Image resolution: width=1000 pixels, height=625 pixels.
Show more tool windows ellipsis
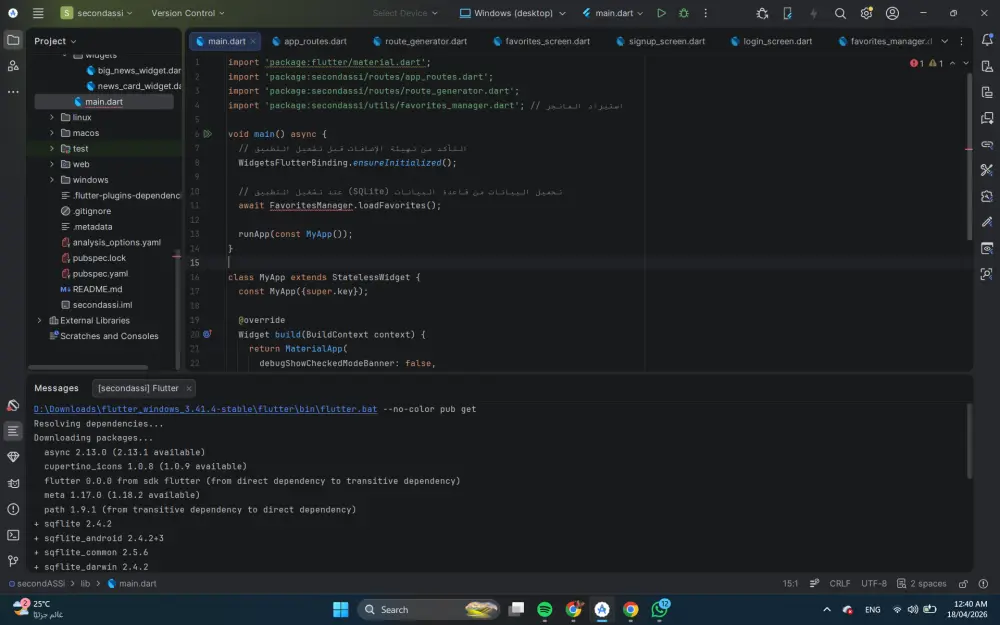click(13, 92)
